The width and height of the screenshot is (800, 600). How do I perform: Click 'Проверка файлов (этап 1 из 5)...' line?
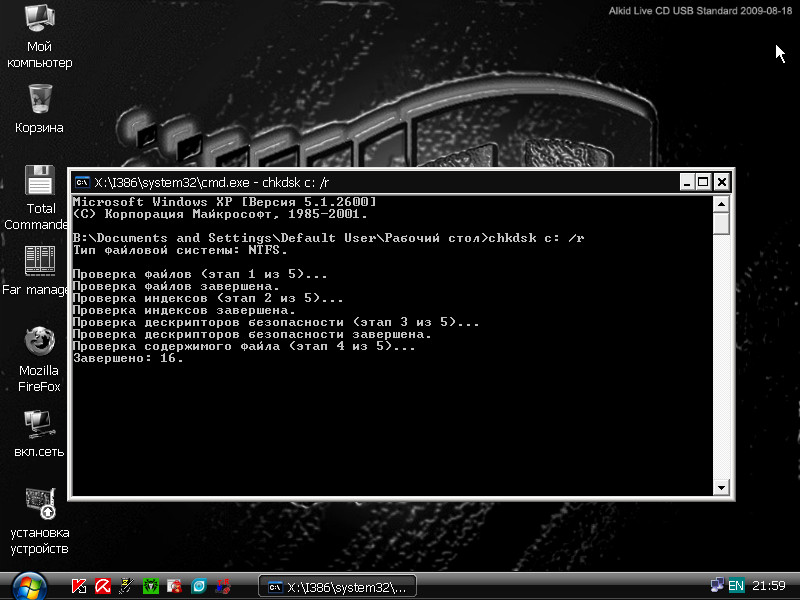(200, 274)
